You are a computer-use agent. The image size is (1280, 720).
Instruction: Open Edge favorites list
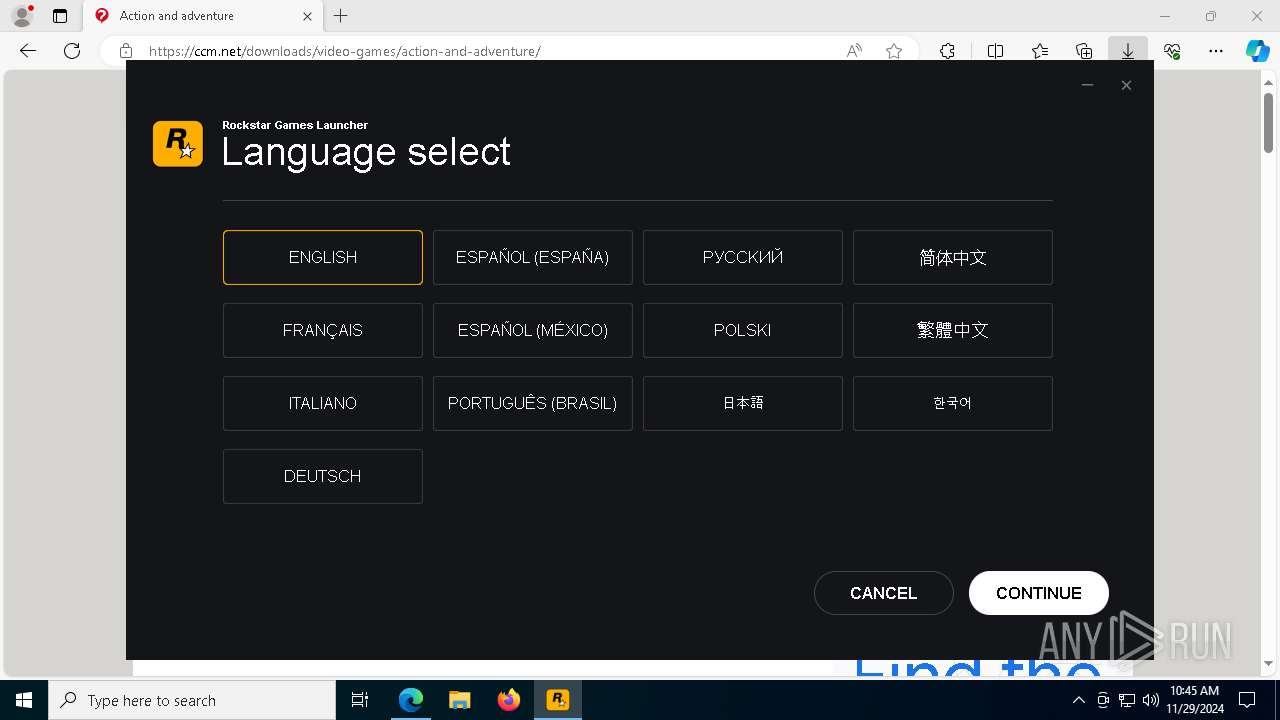coord(1040,51)
